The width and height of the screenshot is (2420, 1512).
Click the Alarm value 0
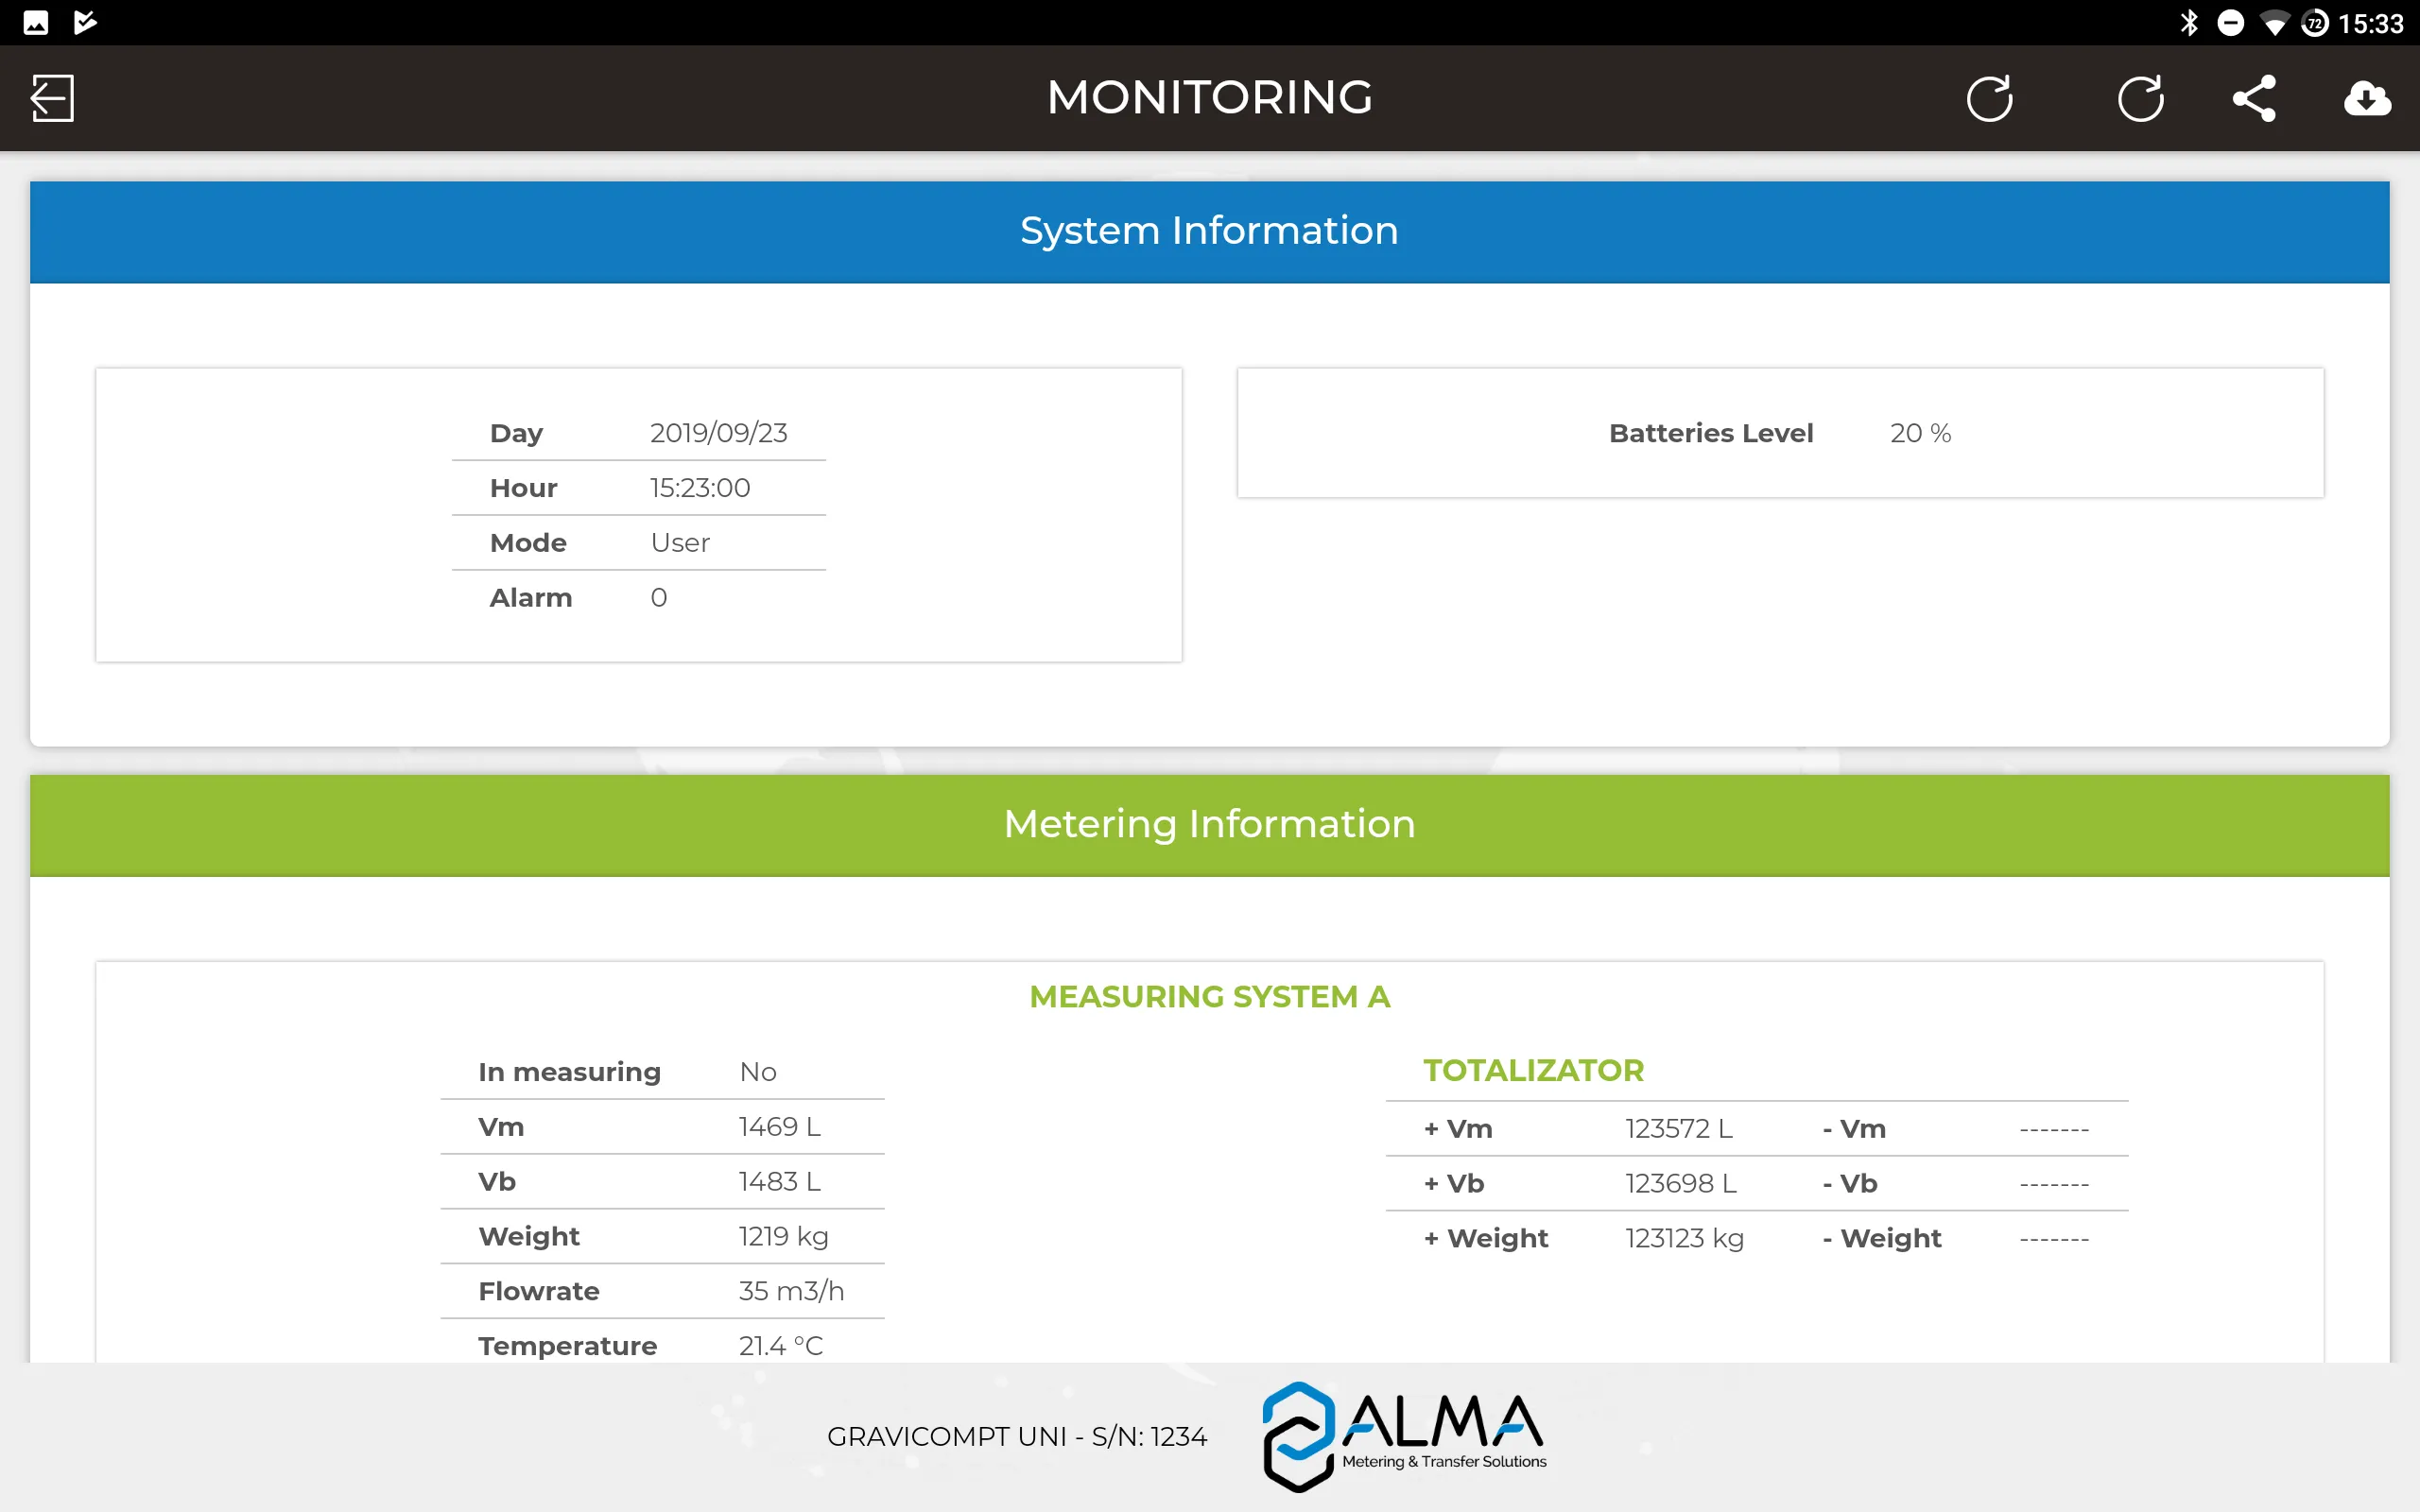coord(659,598)
